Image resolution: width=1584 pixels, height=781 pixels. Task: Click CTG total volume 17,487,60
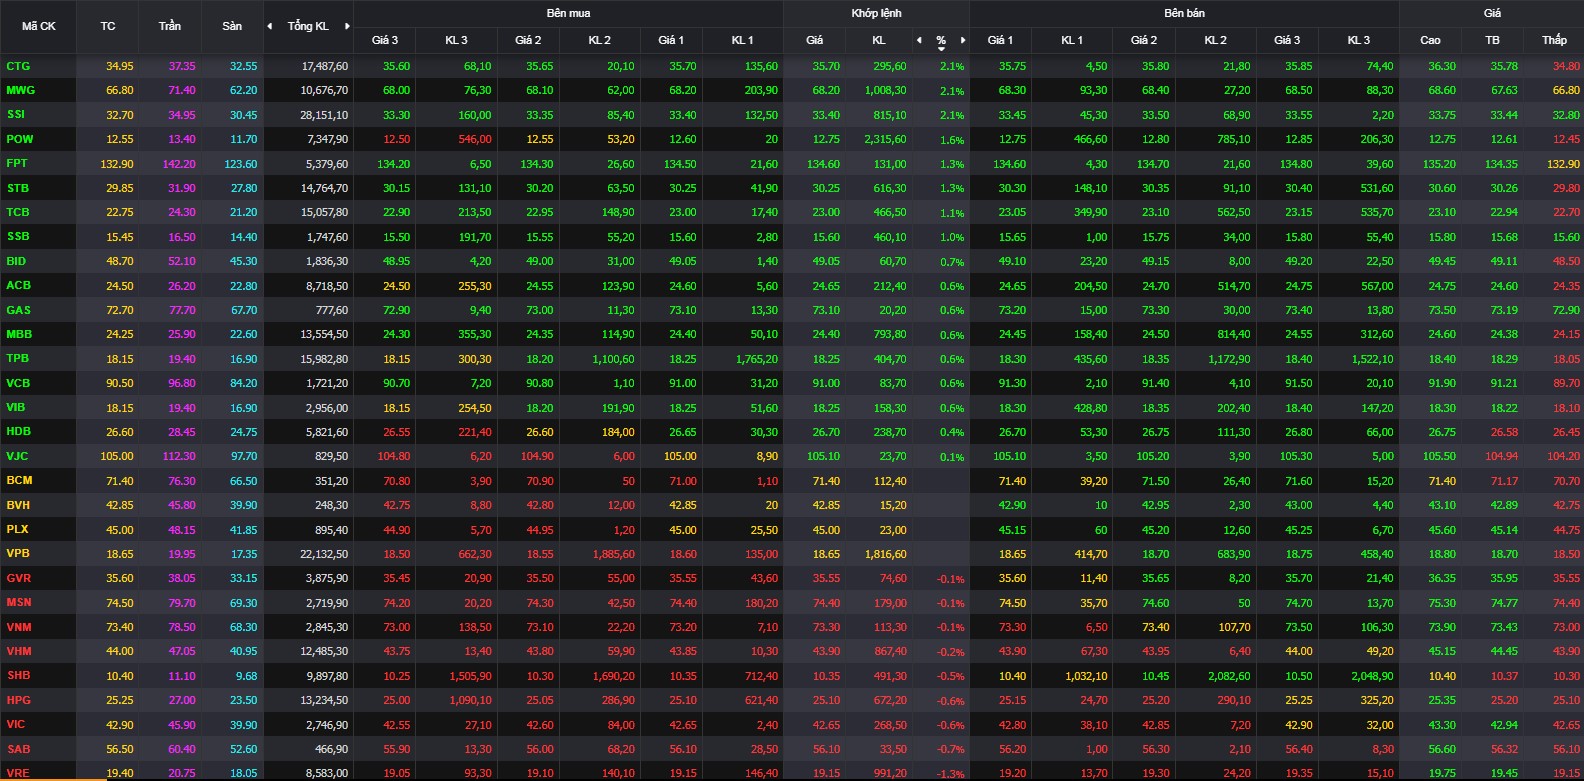point(325,66)
